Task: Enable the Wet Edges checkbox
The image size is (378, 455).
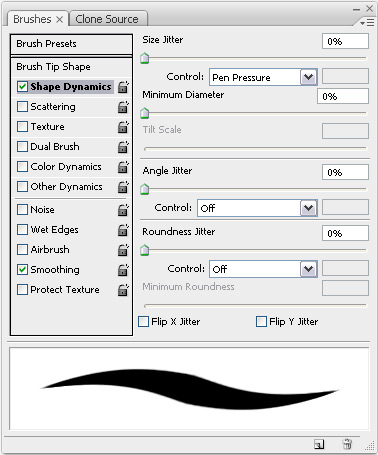Action: (x=22, y=230)
